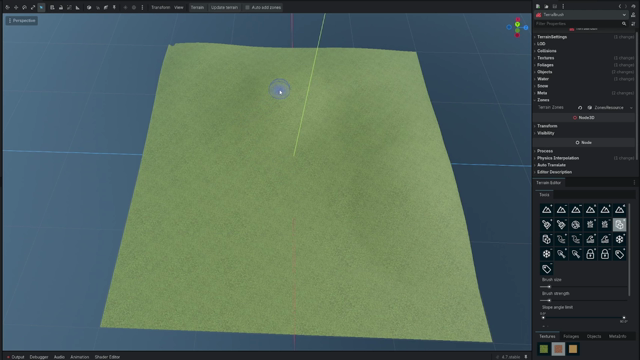Adjust the Brush strength slider

(584, 300)
